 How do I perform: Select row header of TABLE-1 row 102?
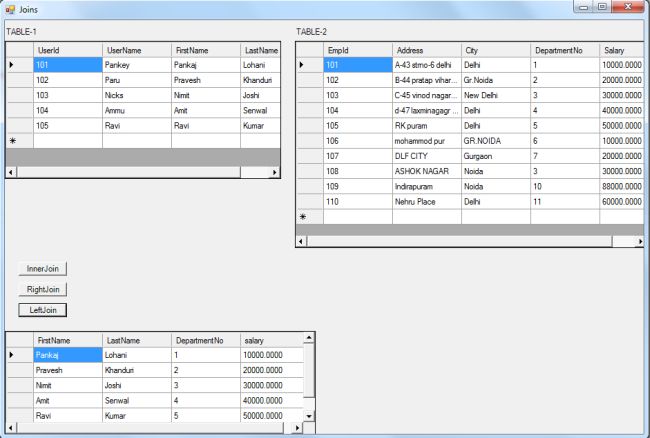(20, 80)
